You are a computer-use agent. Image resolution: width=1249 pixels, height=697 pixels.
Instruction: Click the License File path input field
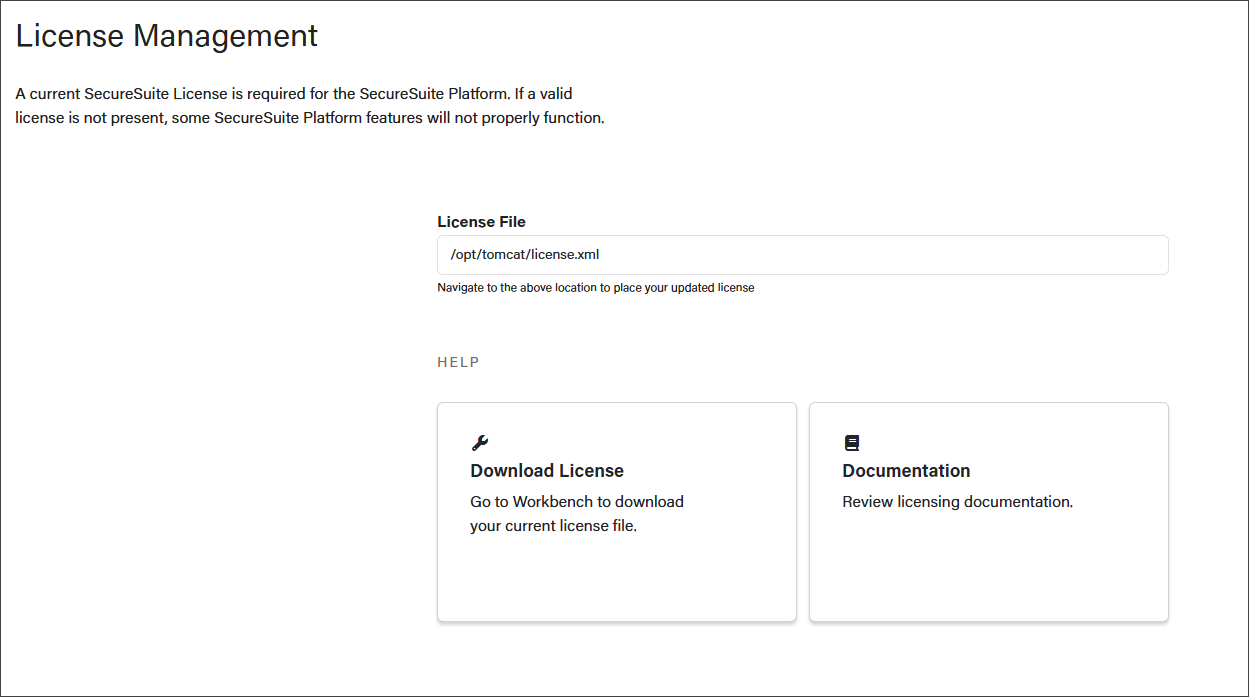(803, 255)
